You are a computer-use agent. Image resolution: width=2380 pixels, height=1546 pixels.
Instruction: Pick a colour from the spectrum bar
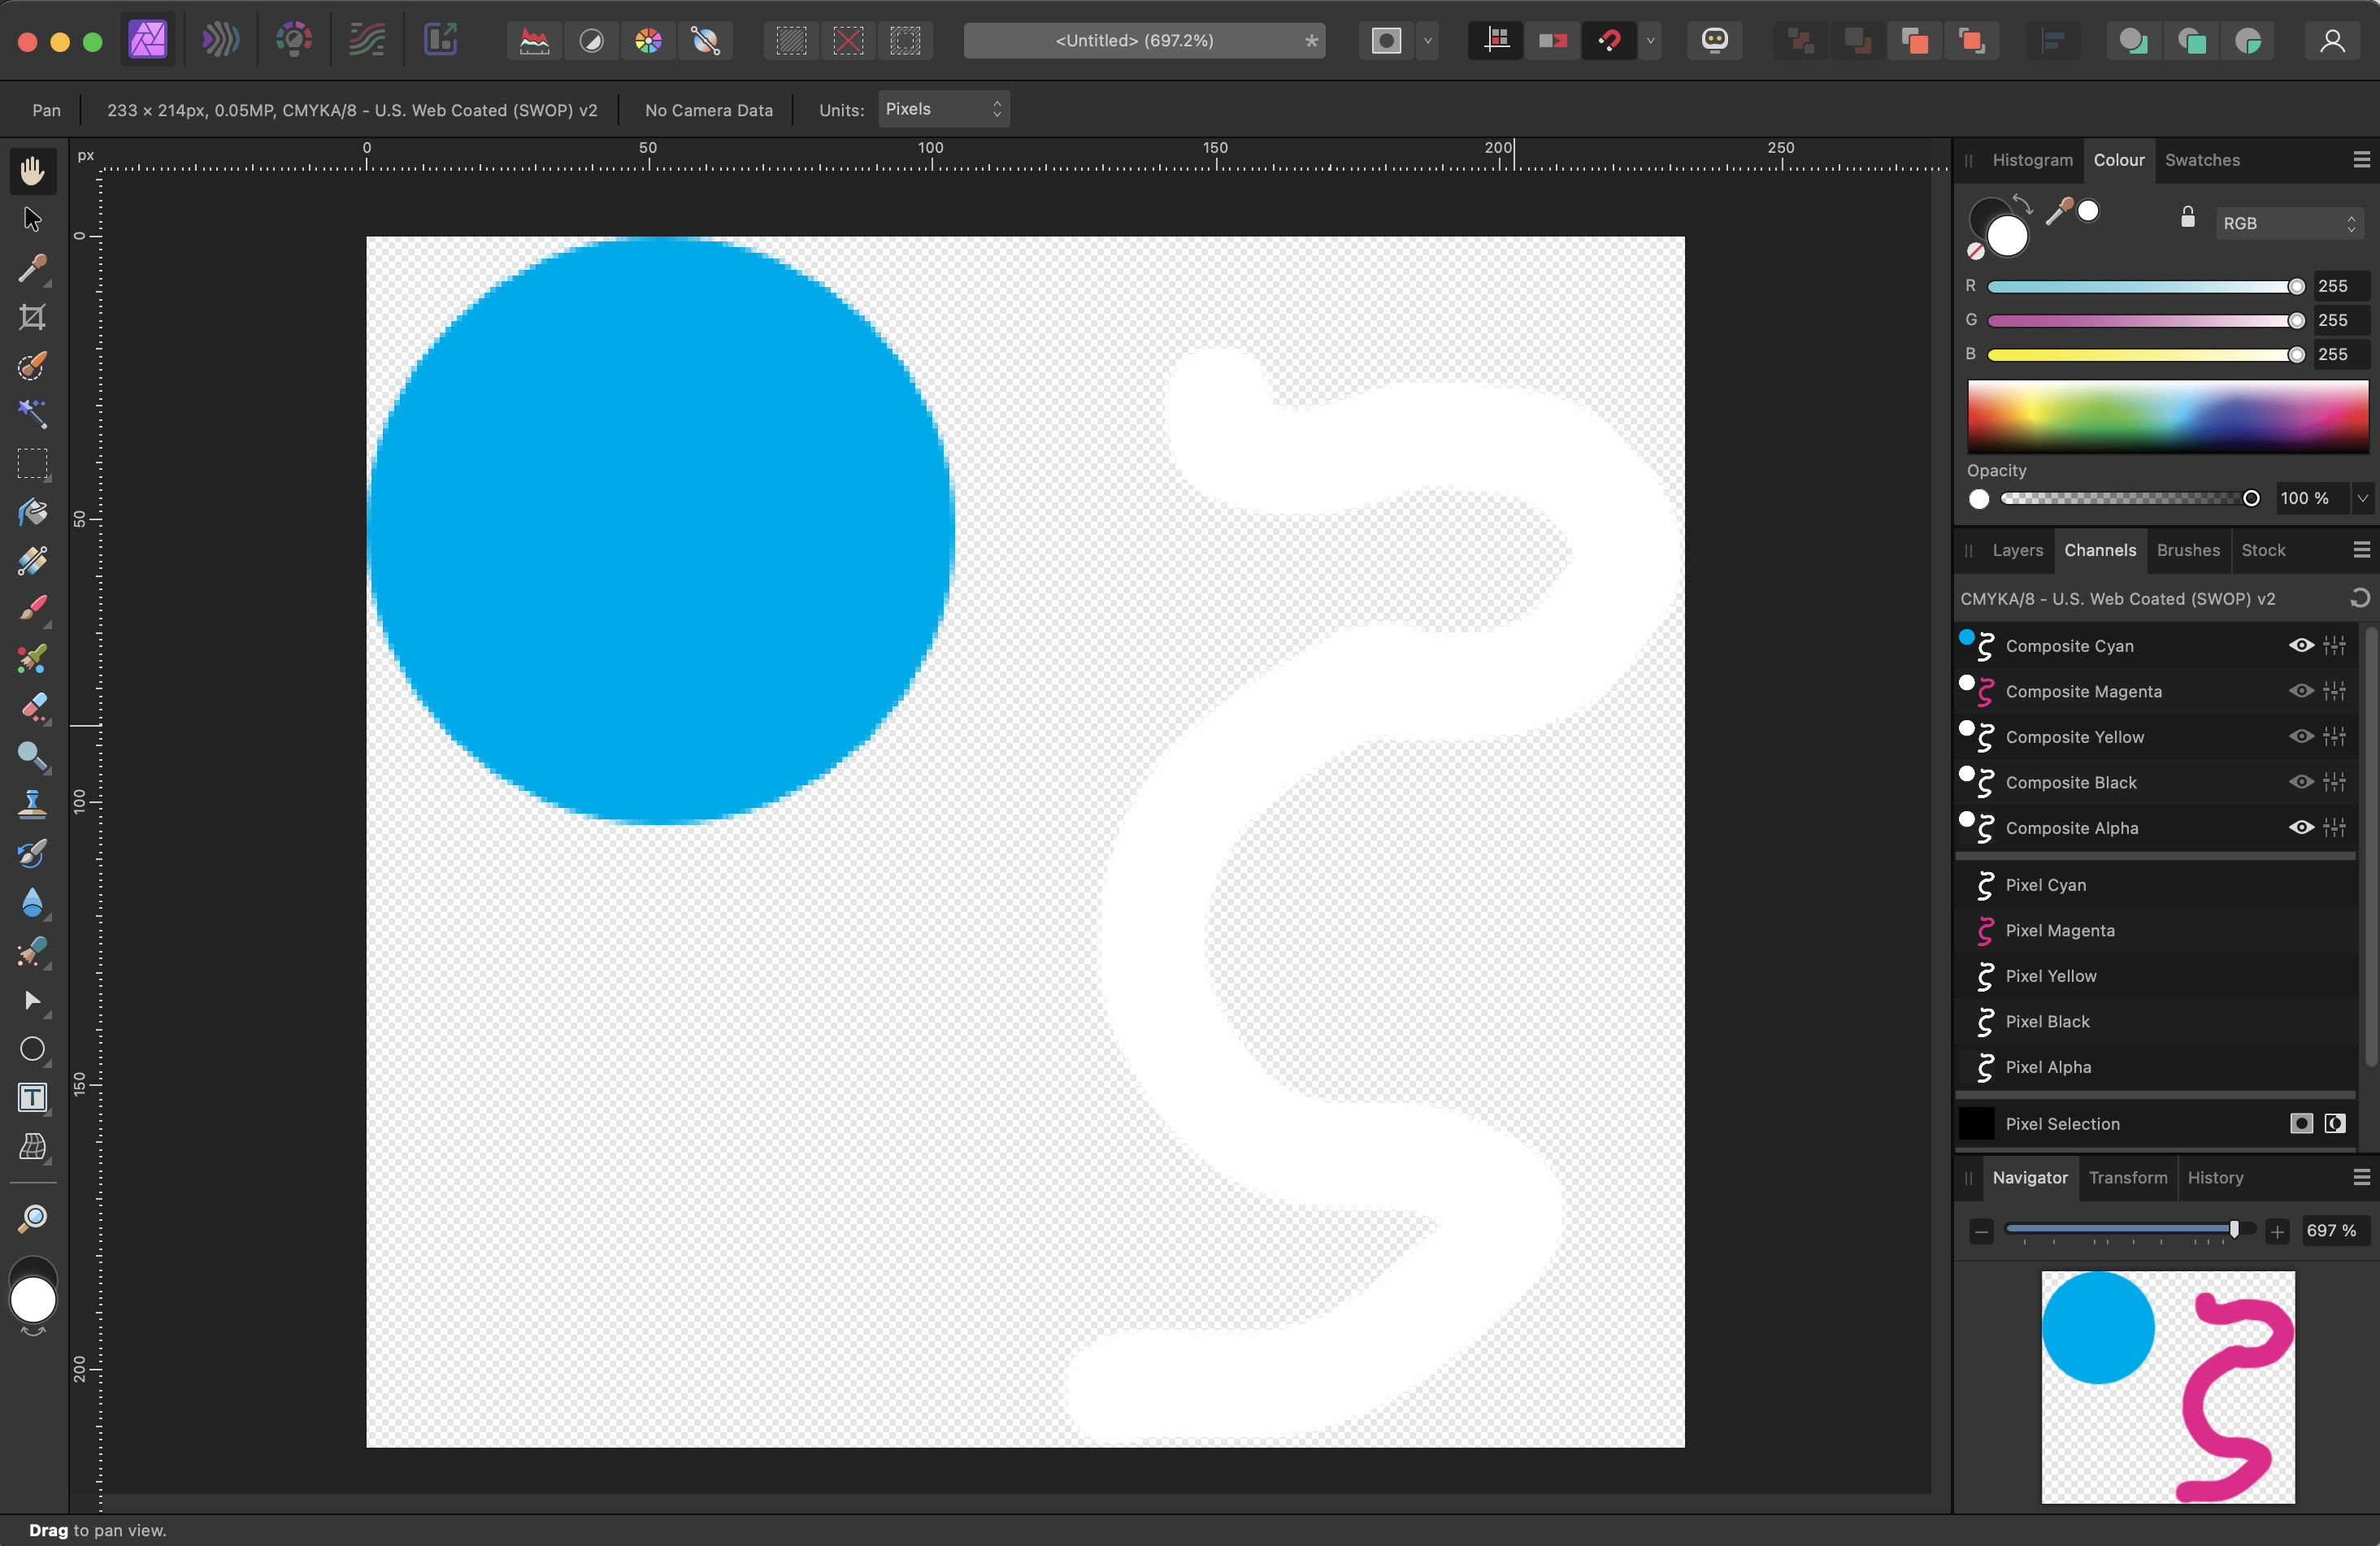(2167, 416)
